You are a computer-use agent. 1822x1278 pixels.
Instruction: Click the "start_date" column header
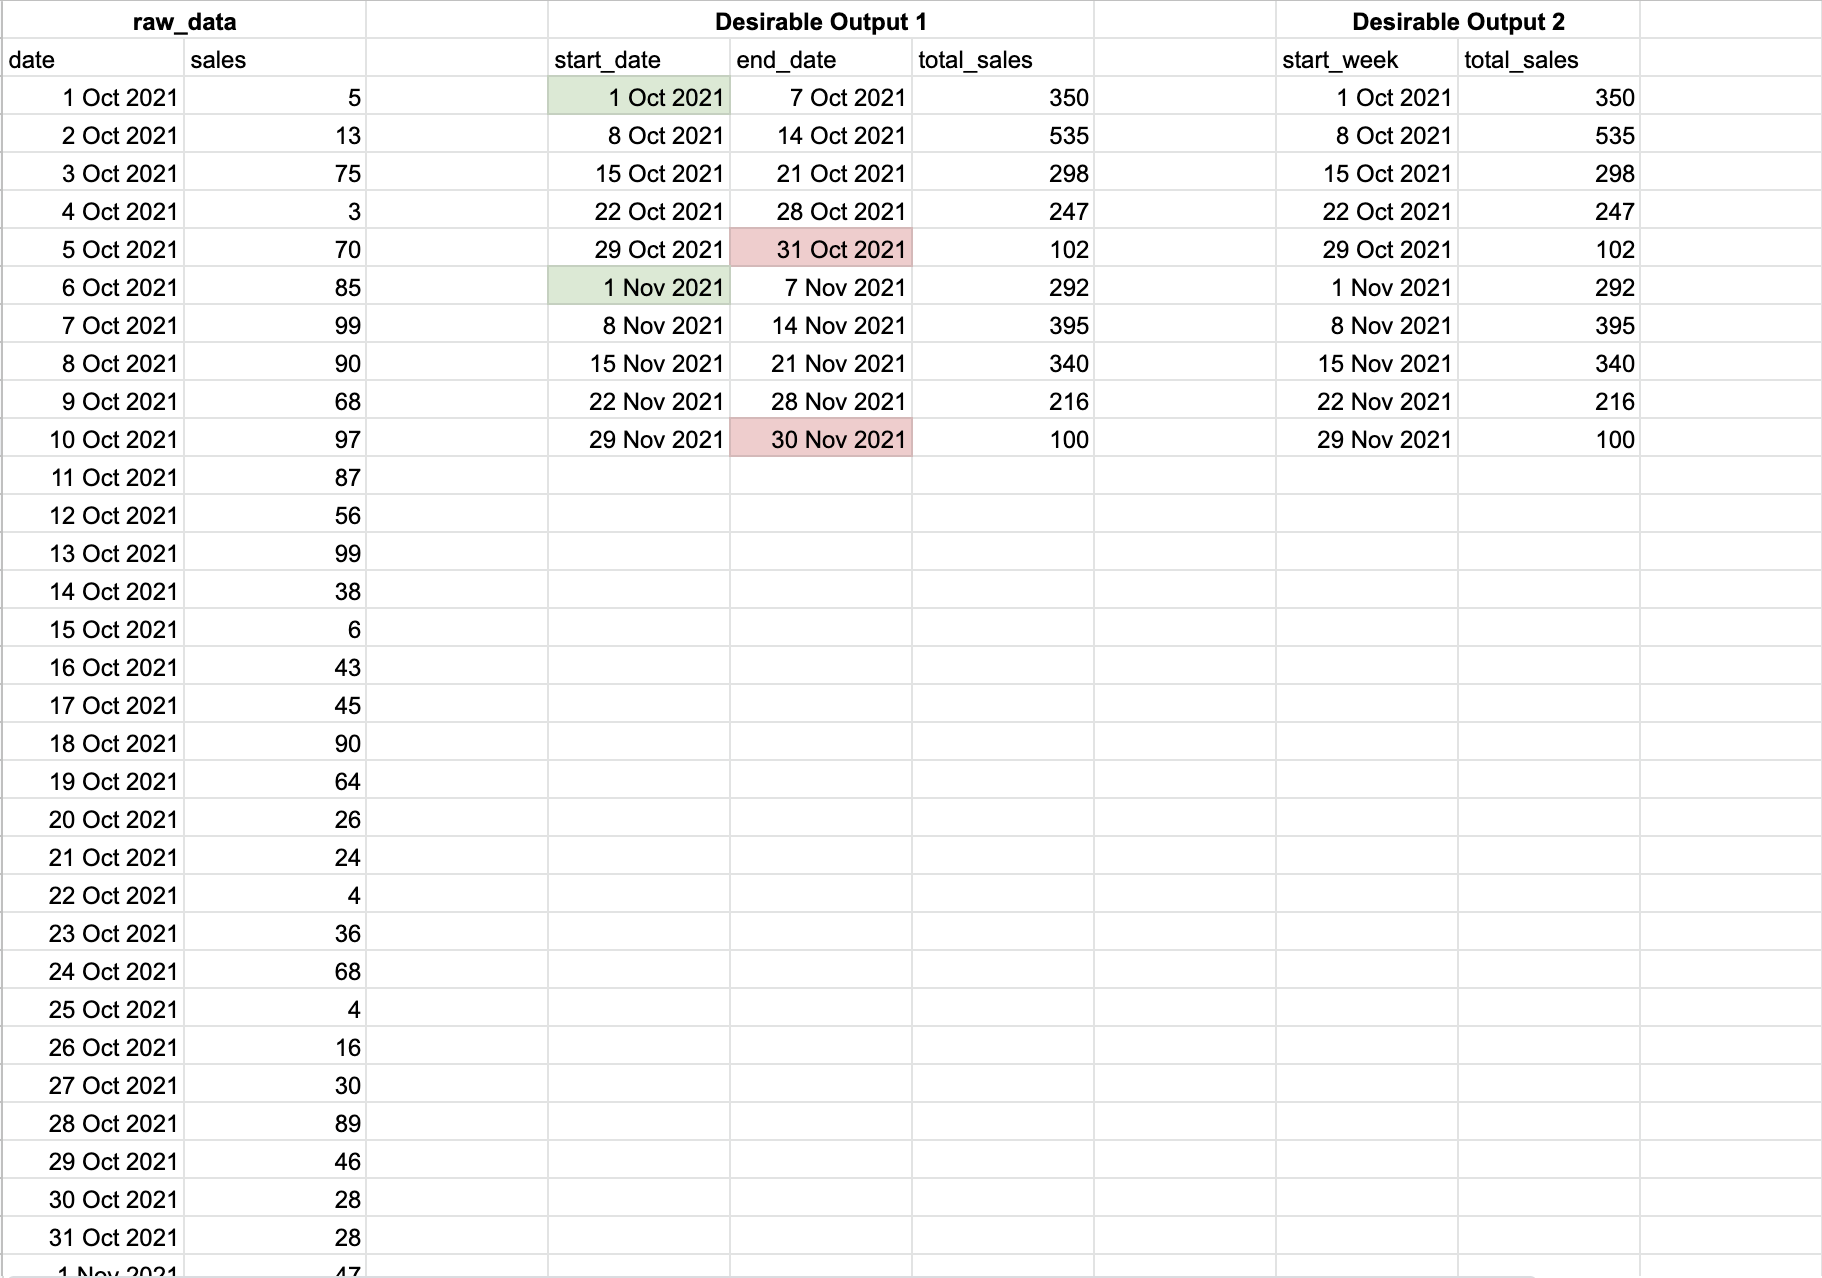coord(639,59)
